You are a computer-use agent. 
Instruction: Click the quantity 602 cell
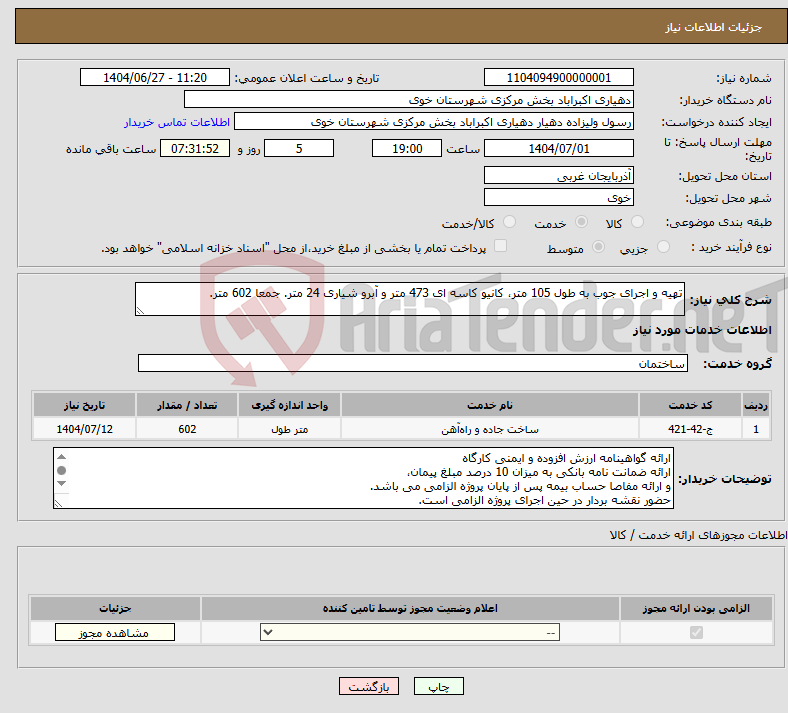[187, 429]
